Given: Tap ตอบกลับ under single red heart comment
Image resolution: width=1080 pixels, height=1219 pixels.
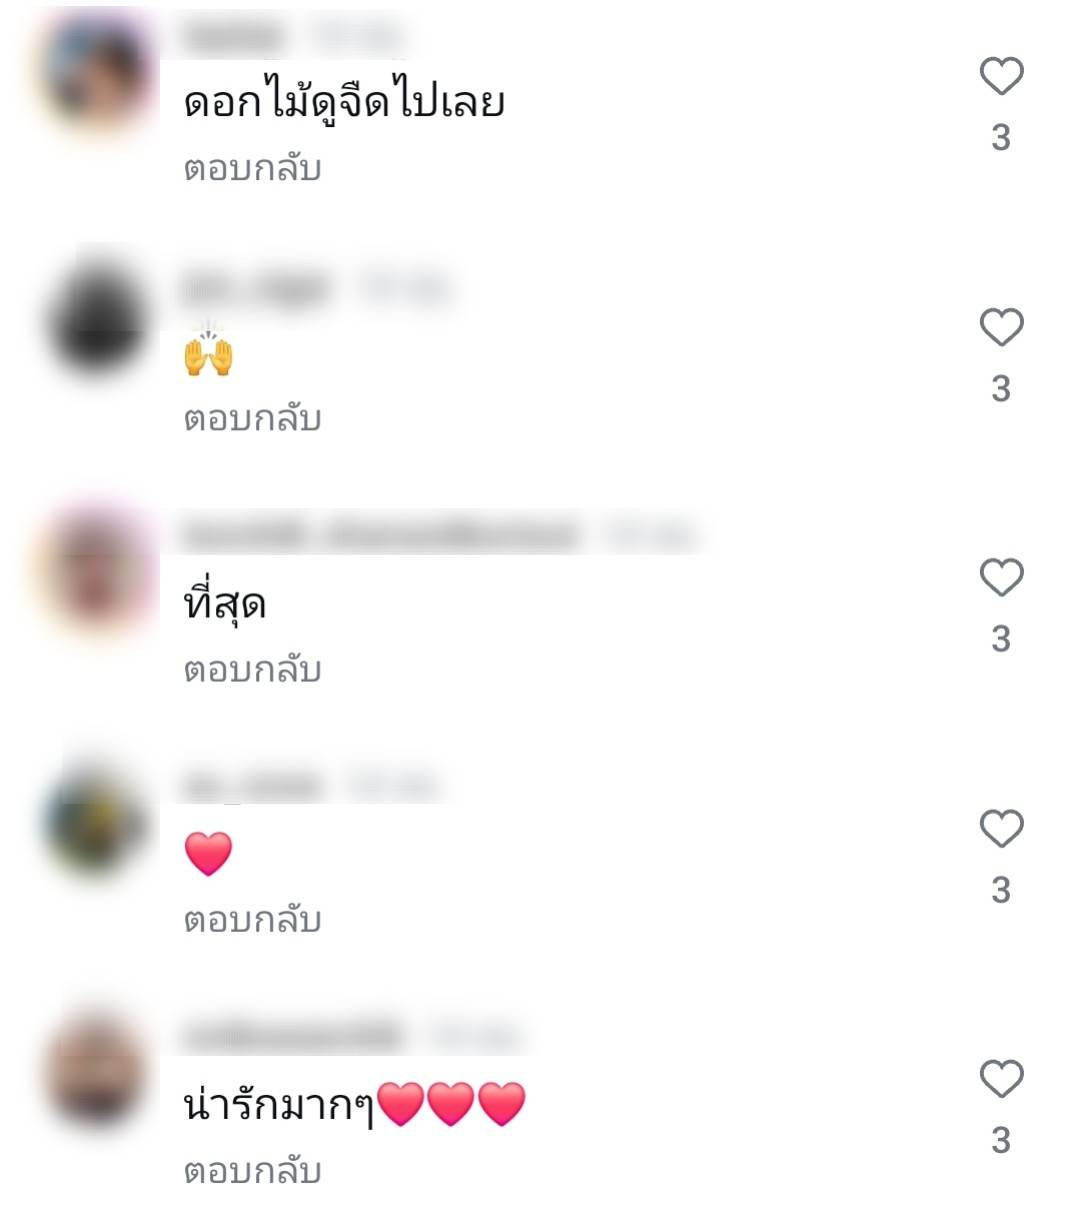Looking at the screenshot, I should [x=252, y=919].
